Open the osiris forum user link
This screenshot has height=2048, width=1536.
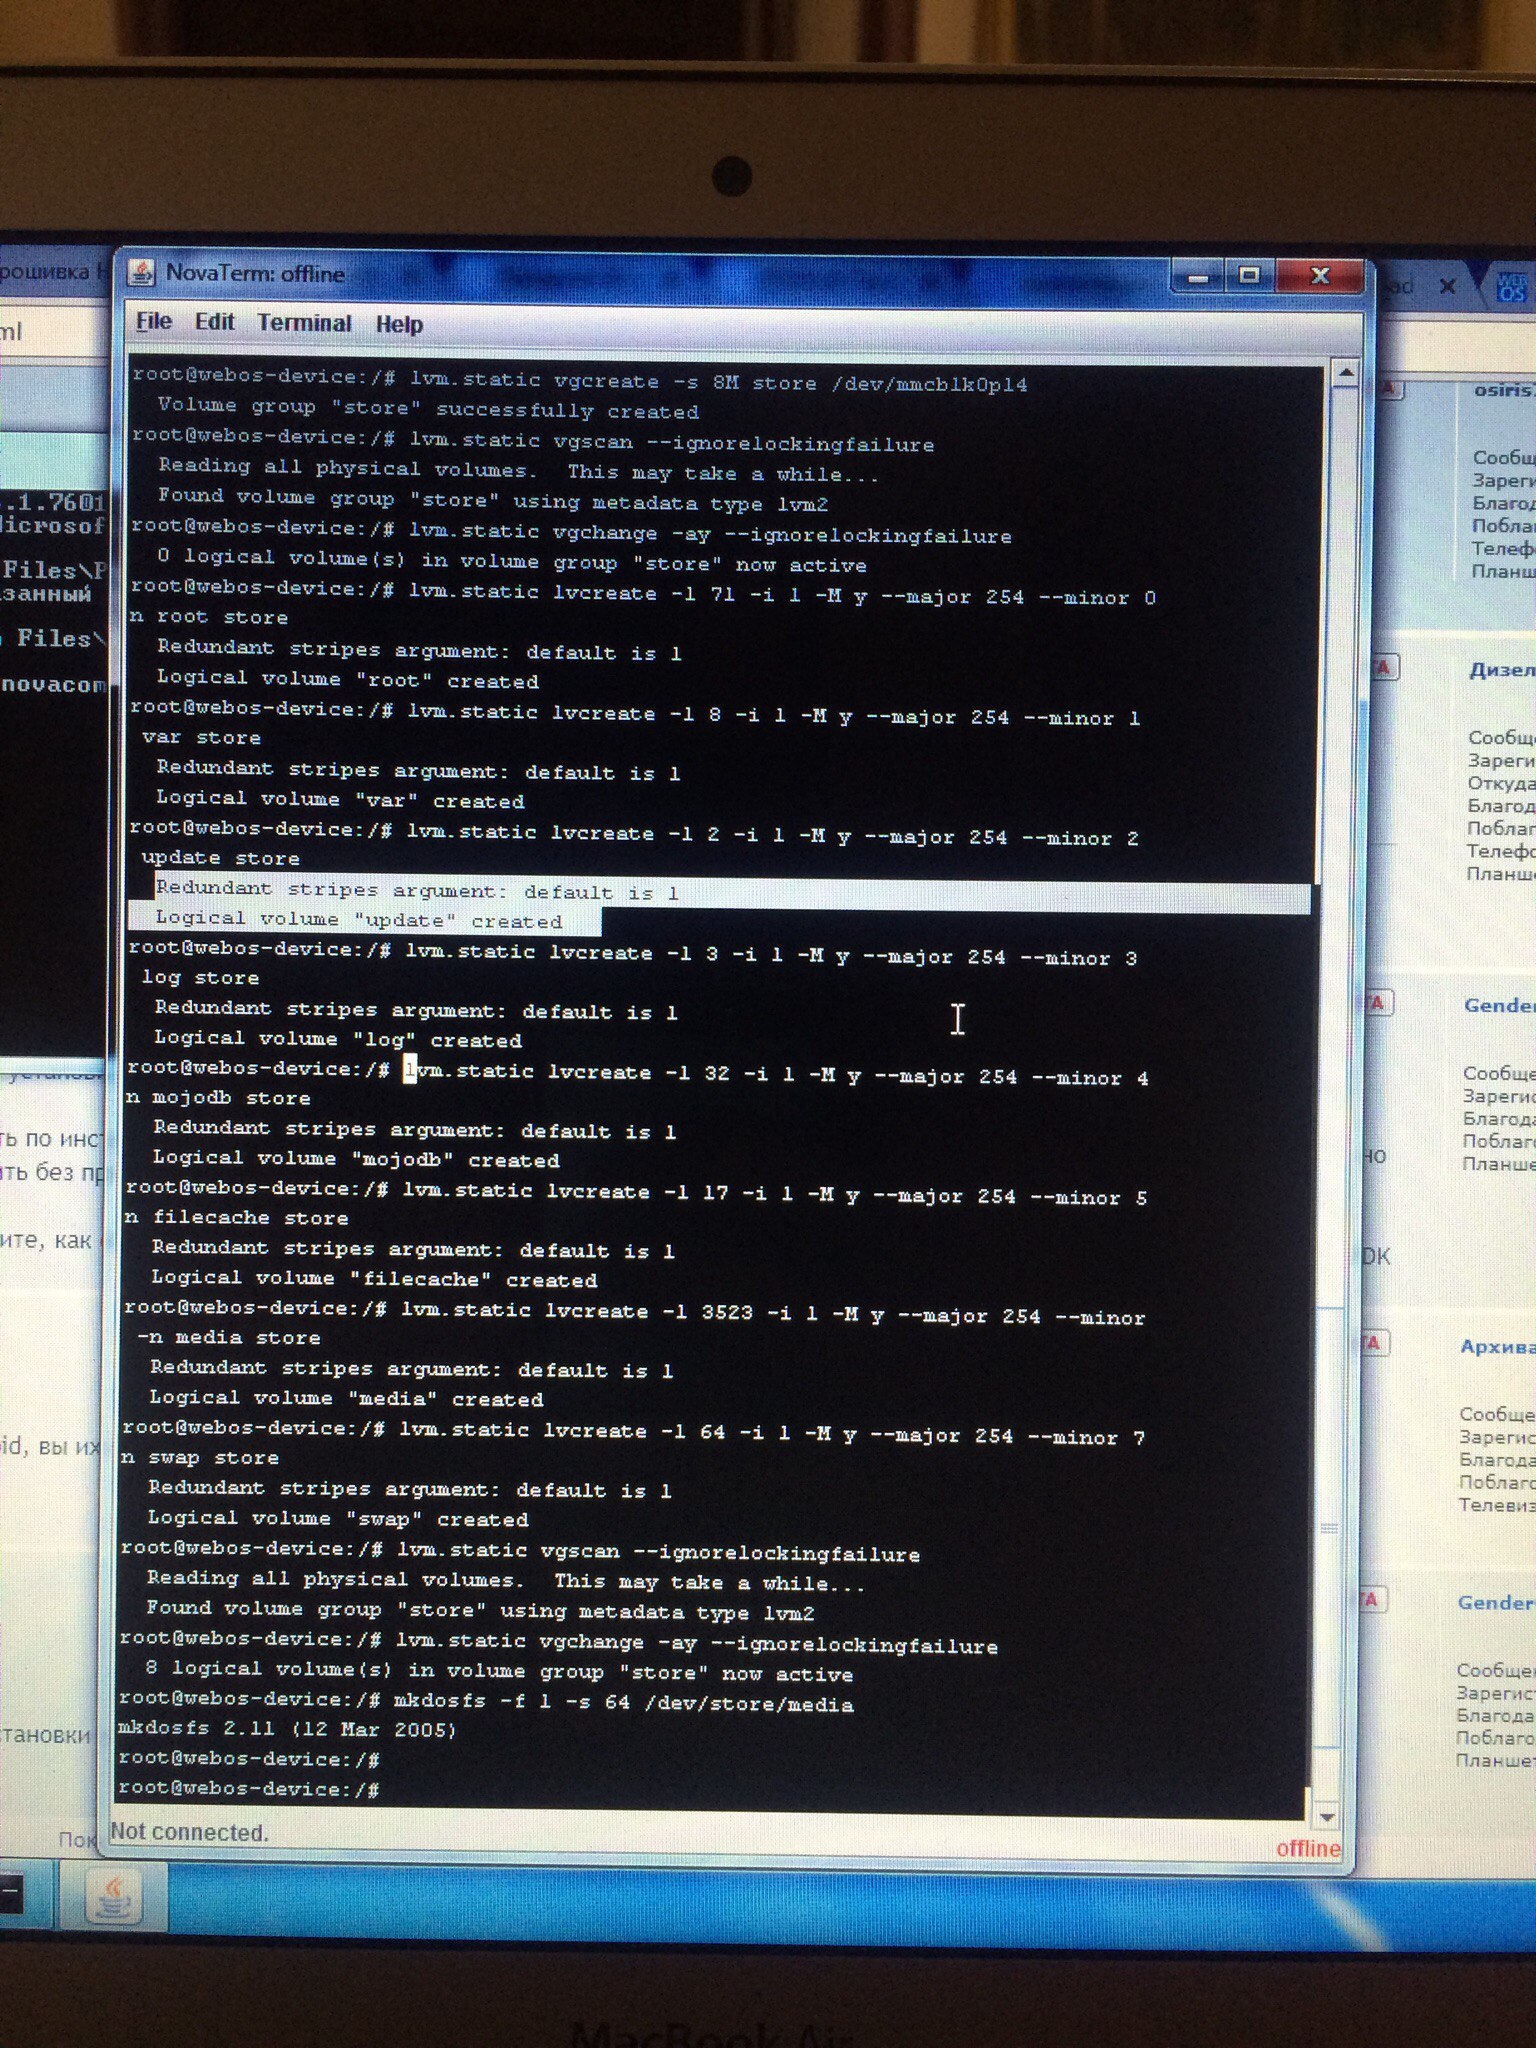(1503, 390)
